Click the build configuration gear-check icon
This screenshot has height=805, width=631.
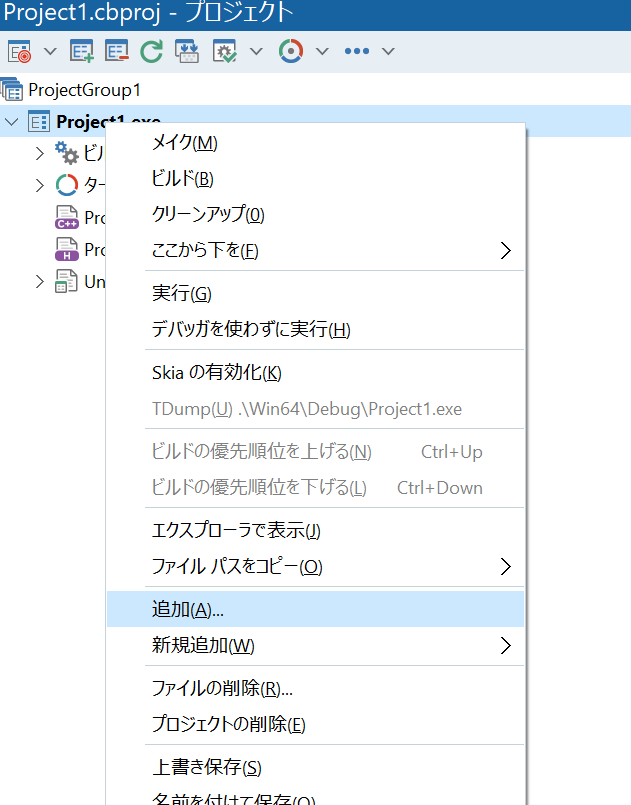[x=224, y=51]
